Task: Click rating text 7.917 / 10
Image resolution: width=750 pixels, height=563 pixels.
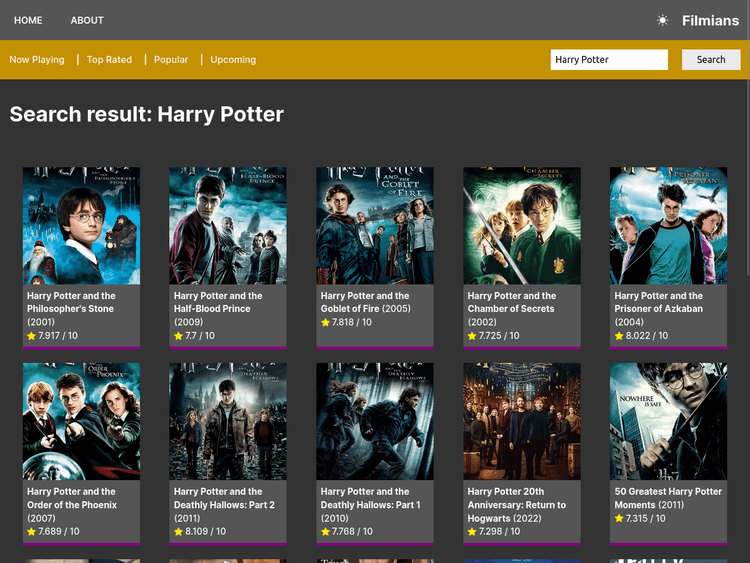Action: click(58, 336)
